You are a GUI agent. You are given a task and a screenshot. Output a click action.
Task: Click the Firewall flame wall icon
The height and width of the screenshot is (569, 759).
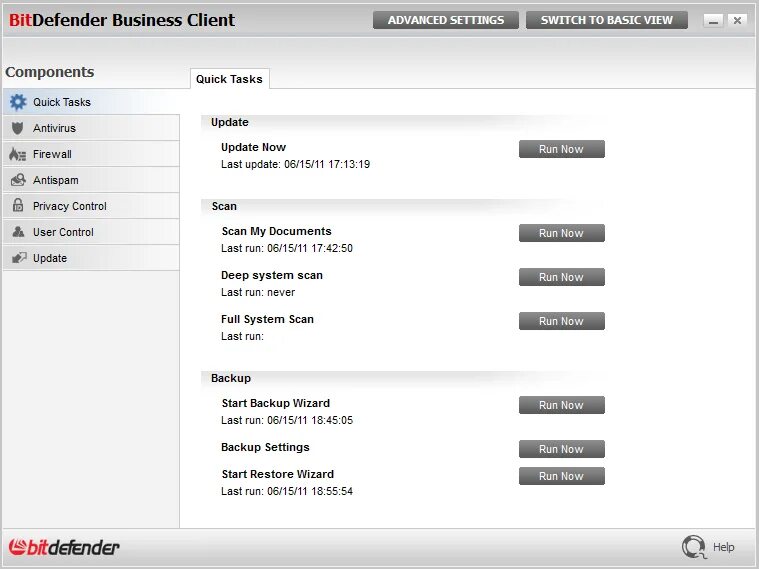[18, 154]
